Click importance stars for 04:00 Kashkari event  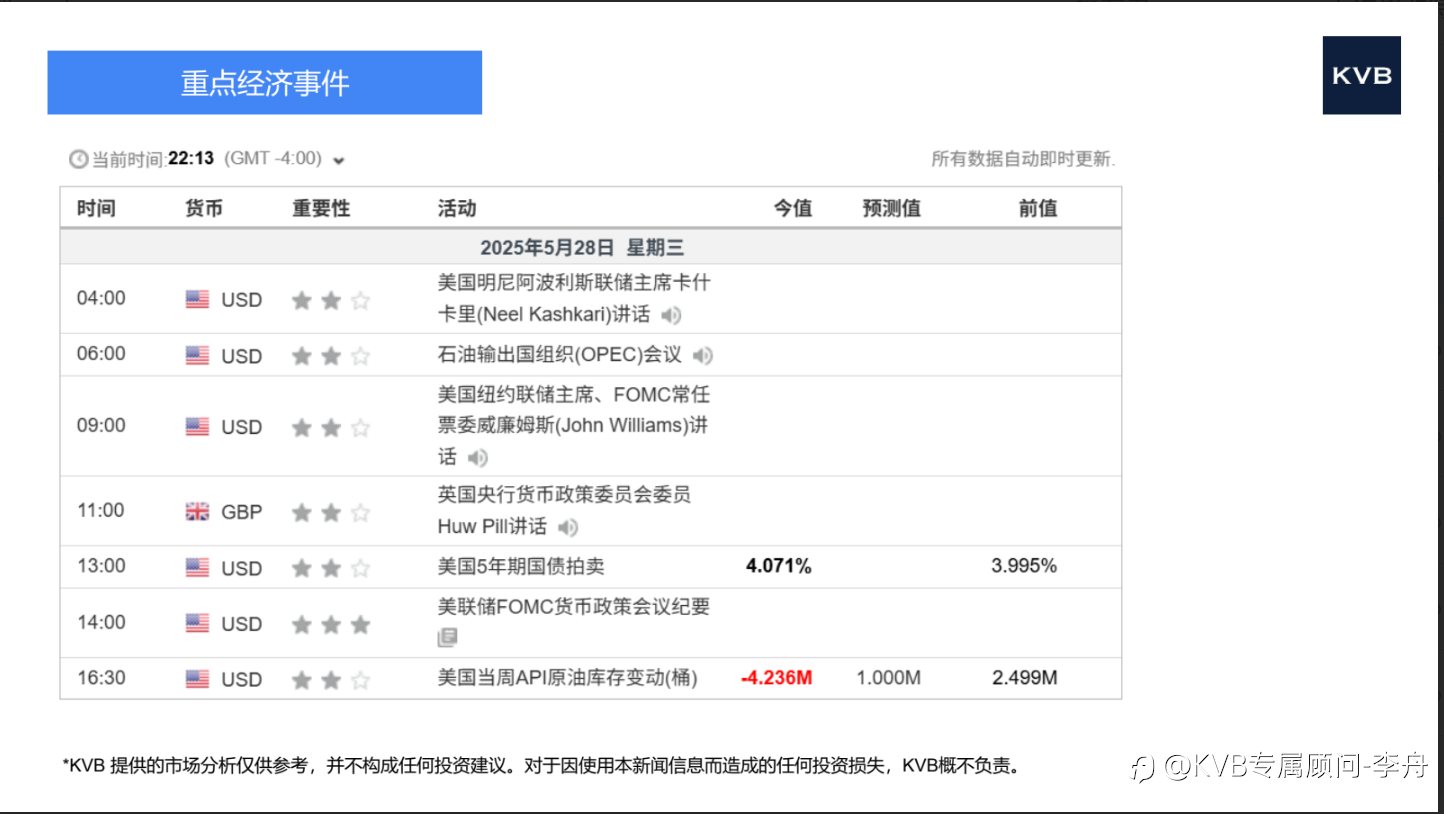331,300
